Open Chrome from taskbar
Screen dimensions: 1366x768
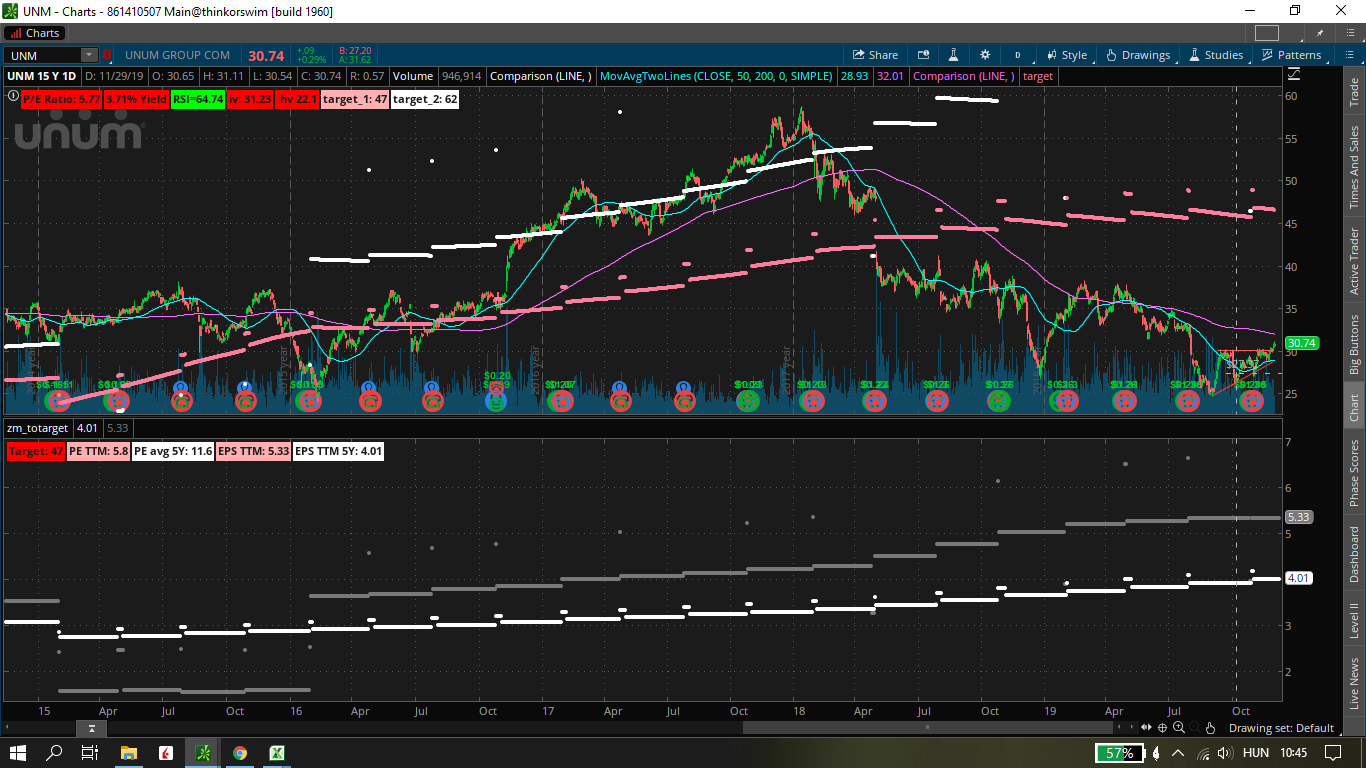(x=240, y=753)
